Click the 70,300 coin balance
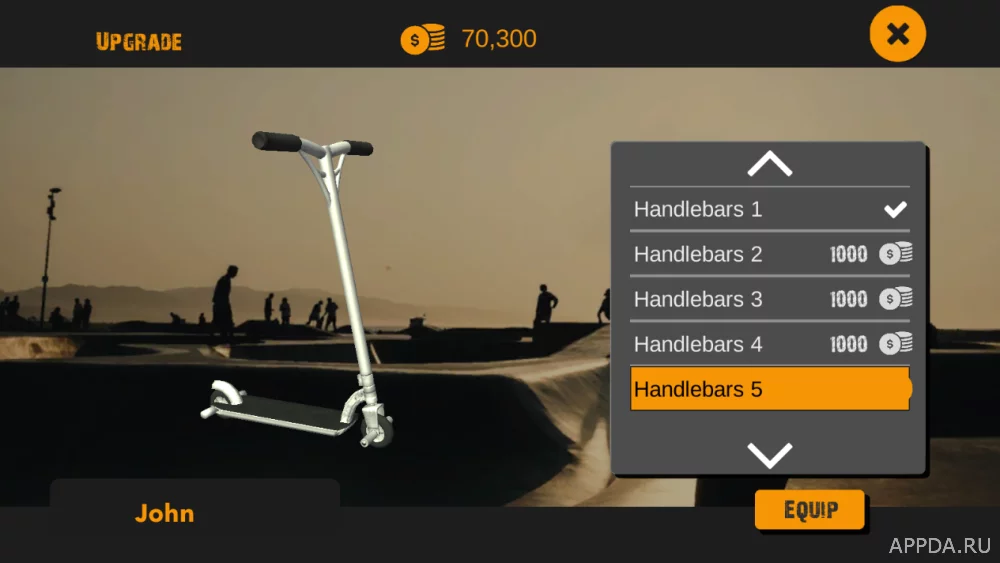 tap(499, 39)
